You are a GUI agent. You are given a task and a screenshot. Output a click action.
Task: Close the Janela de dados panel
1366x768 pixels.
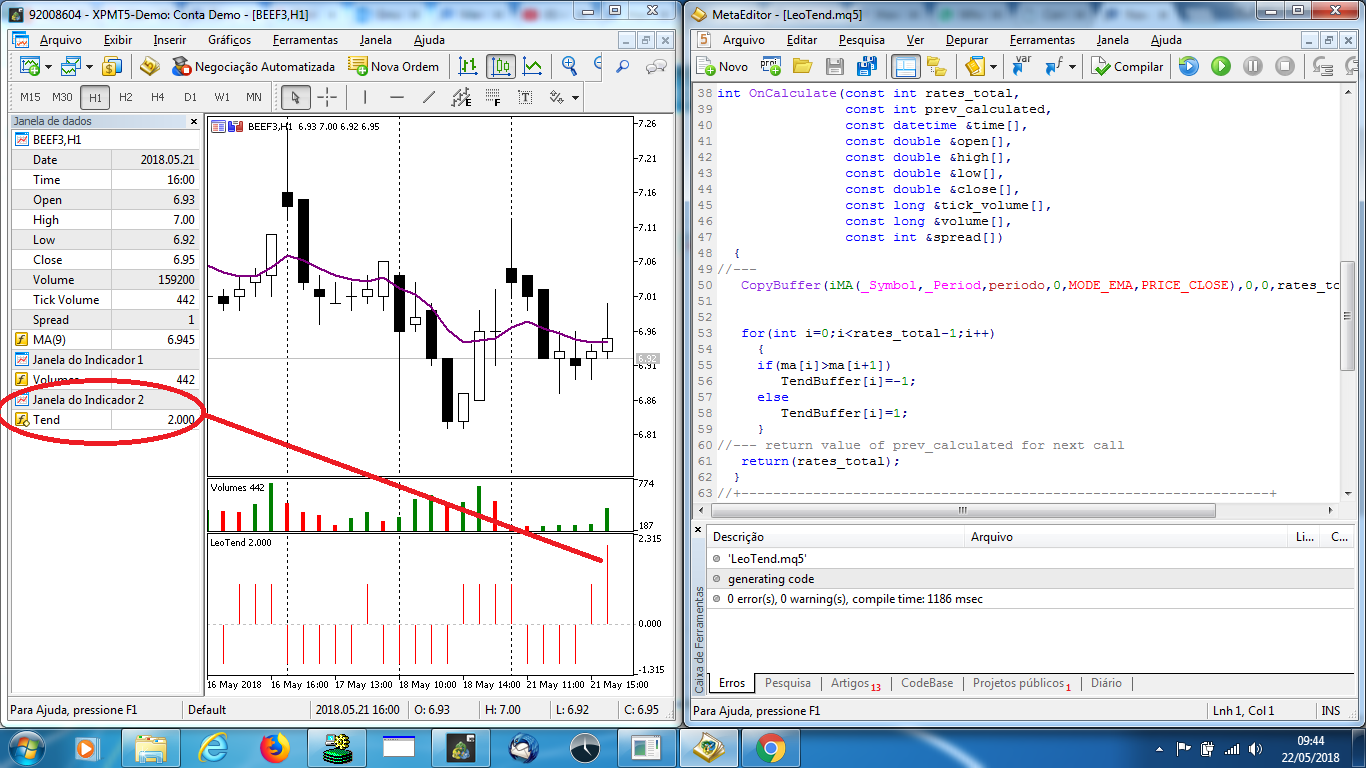194,121
